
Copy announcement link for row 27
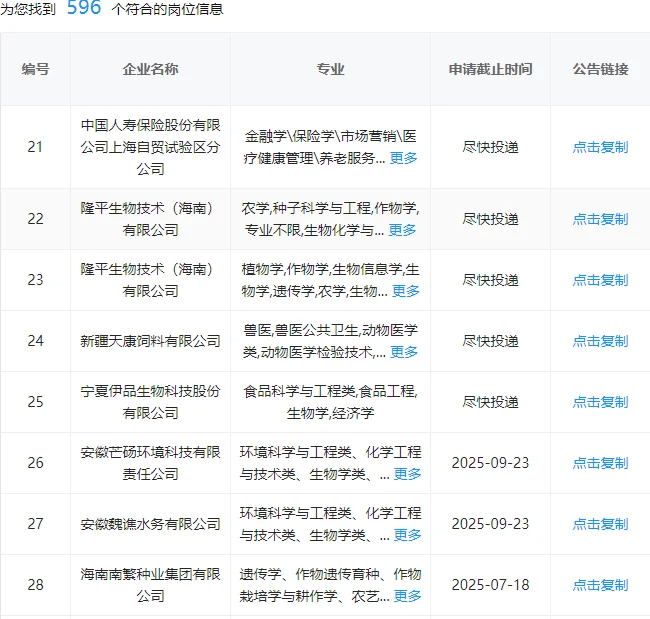click(600, 524)
